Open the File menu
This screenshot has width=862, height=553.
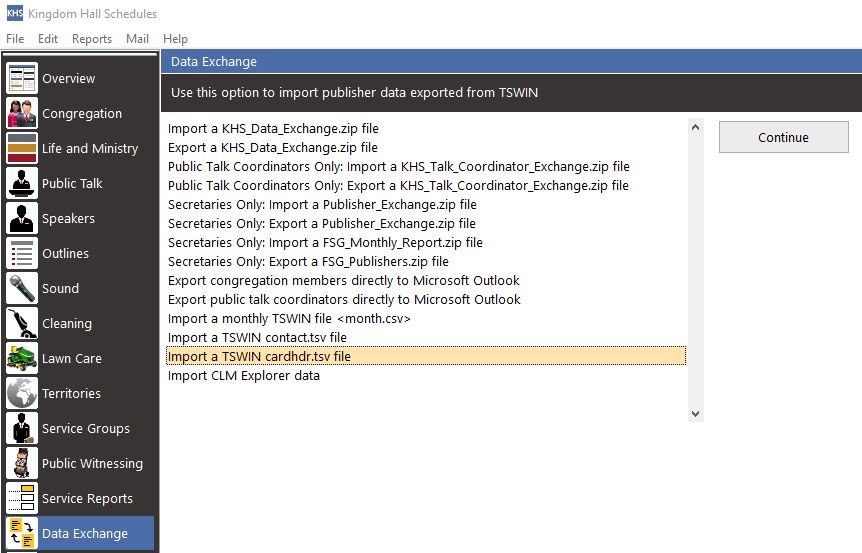tap(15, 39)
